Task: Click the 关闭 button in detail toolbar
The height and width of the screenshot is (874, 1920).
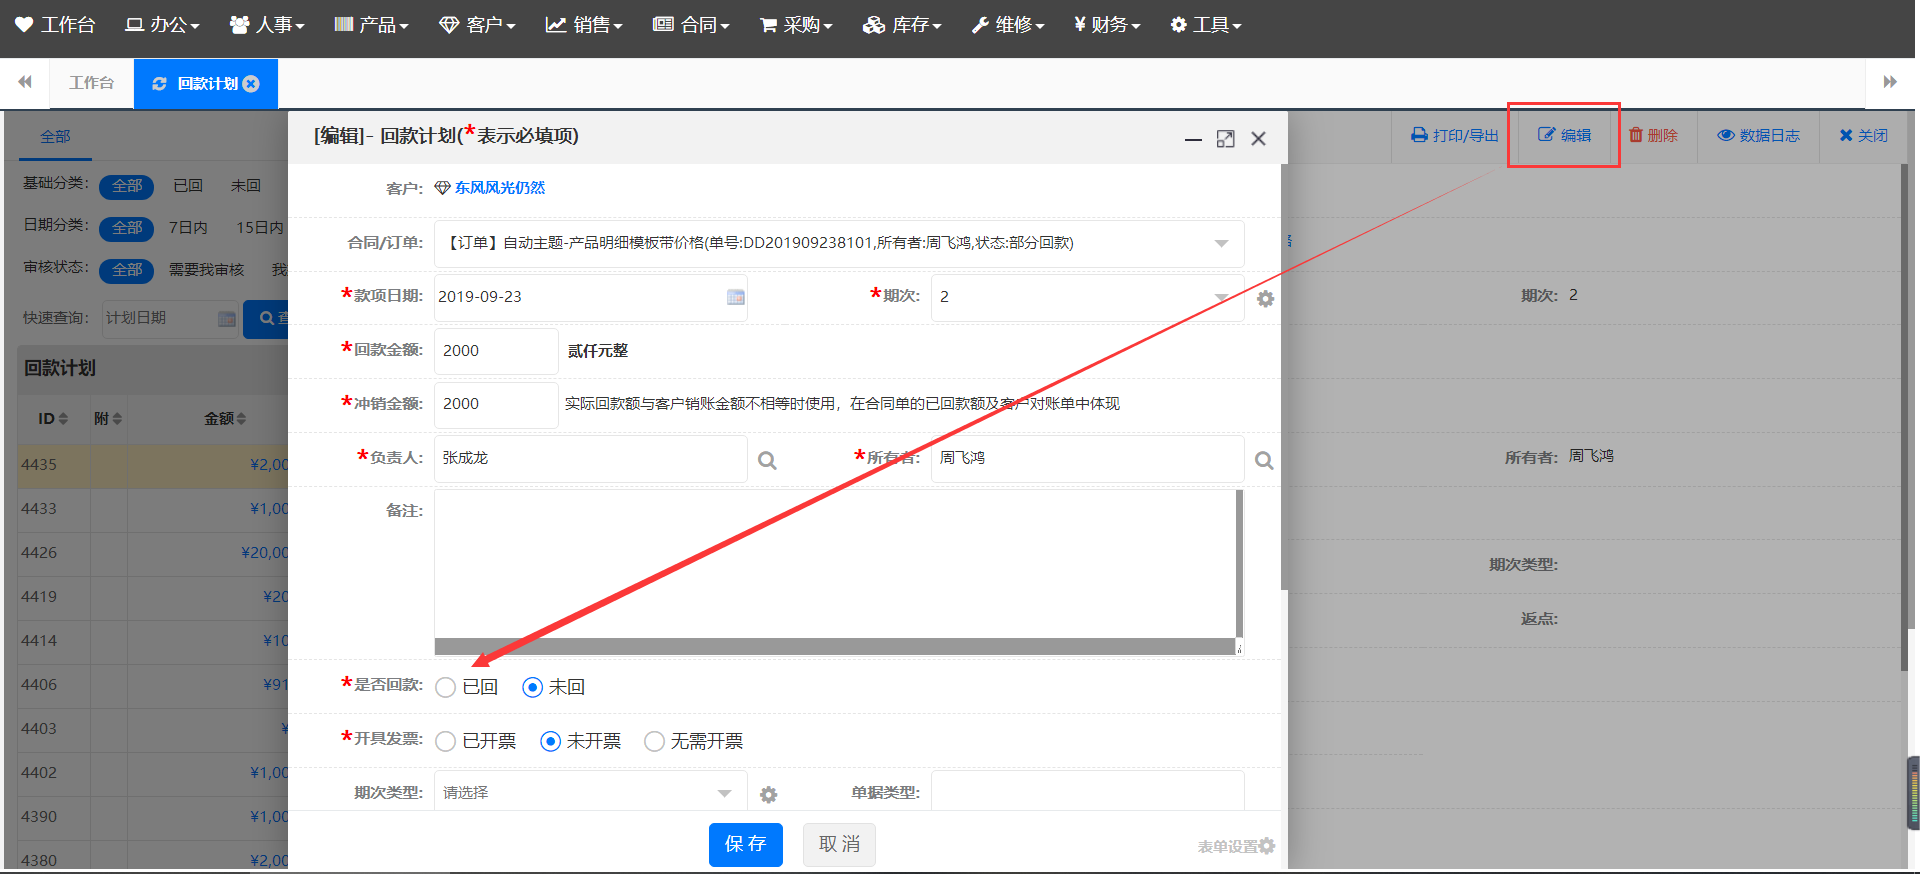Action: pos(1863,135)
